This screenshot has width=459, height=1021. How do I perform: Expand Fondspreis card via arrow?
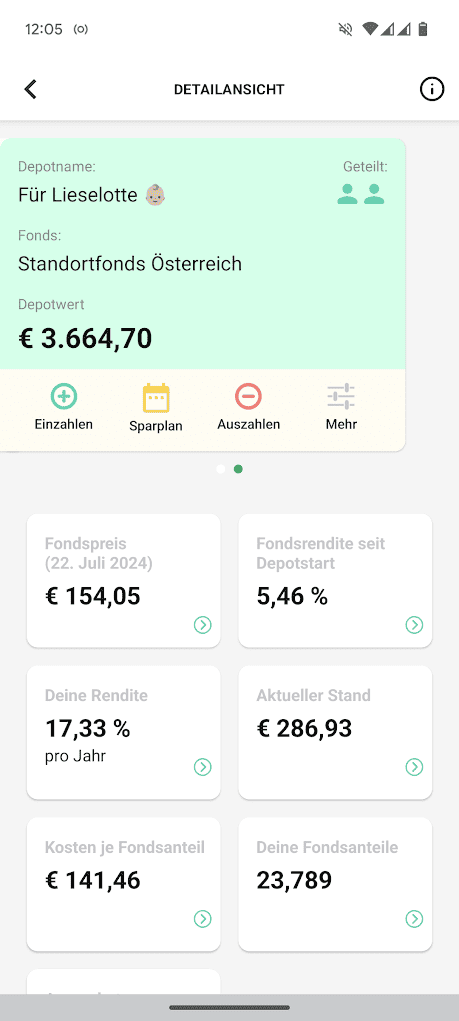point(202,625)
